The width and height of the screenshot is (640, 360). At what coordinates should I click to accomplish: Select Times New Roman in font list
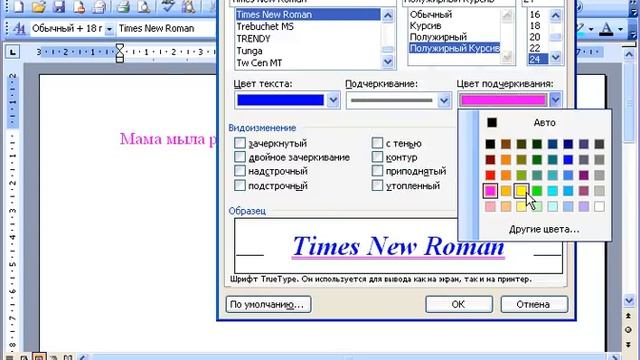coord(308,14)
